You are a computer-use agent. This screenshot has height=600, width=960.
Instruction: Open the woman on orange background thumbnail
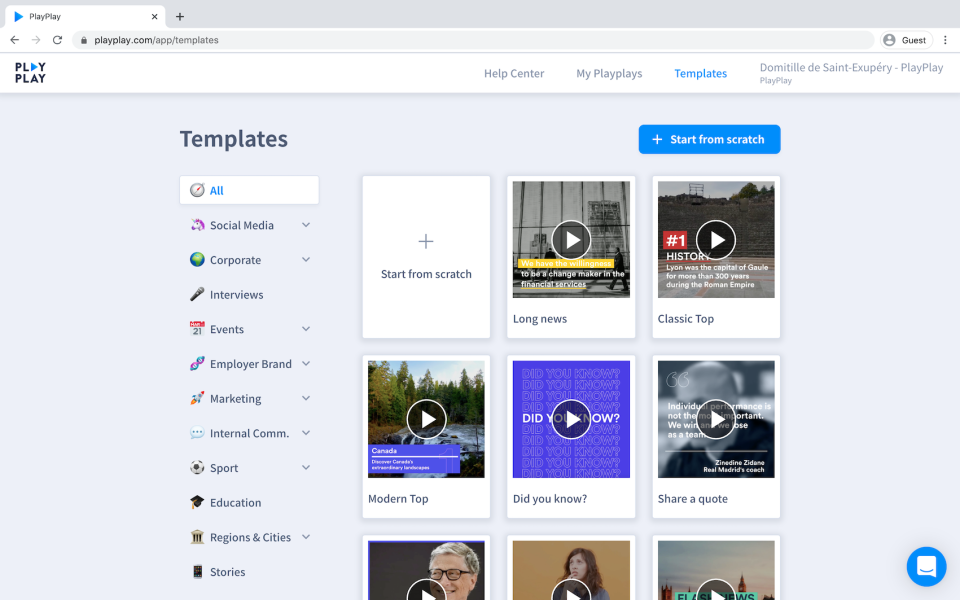click(x=571, y=571)
